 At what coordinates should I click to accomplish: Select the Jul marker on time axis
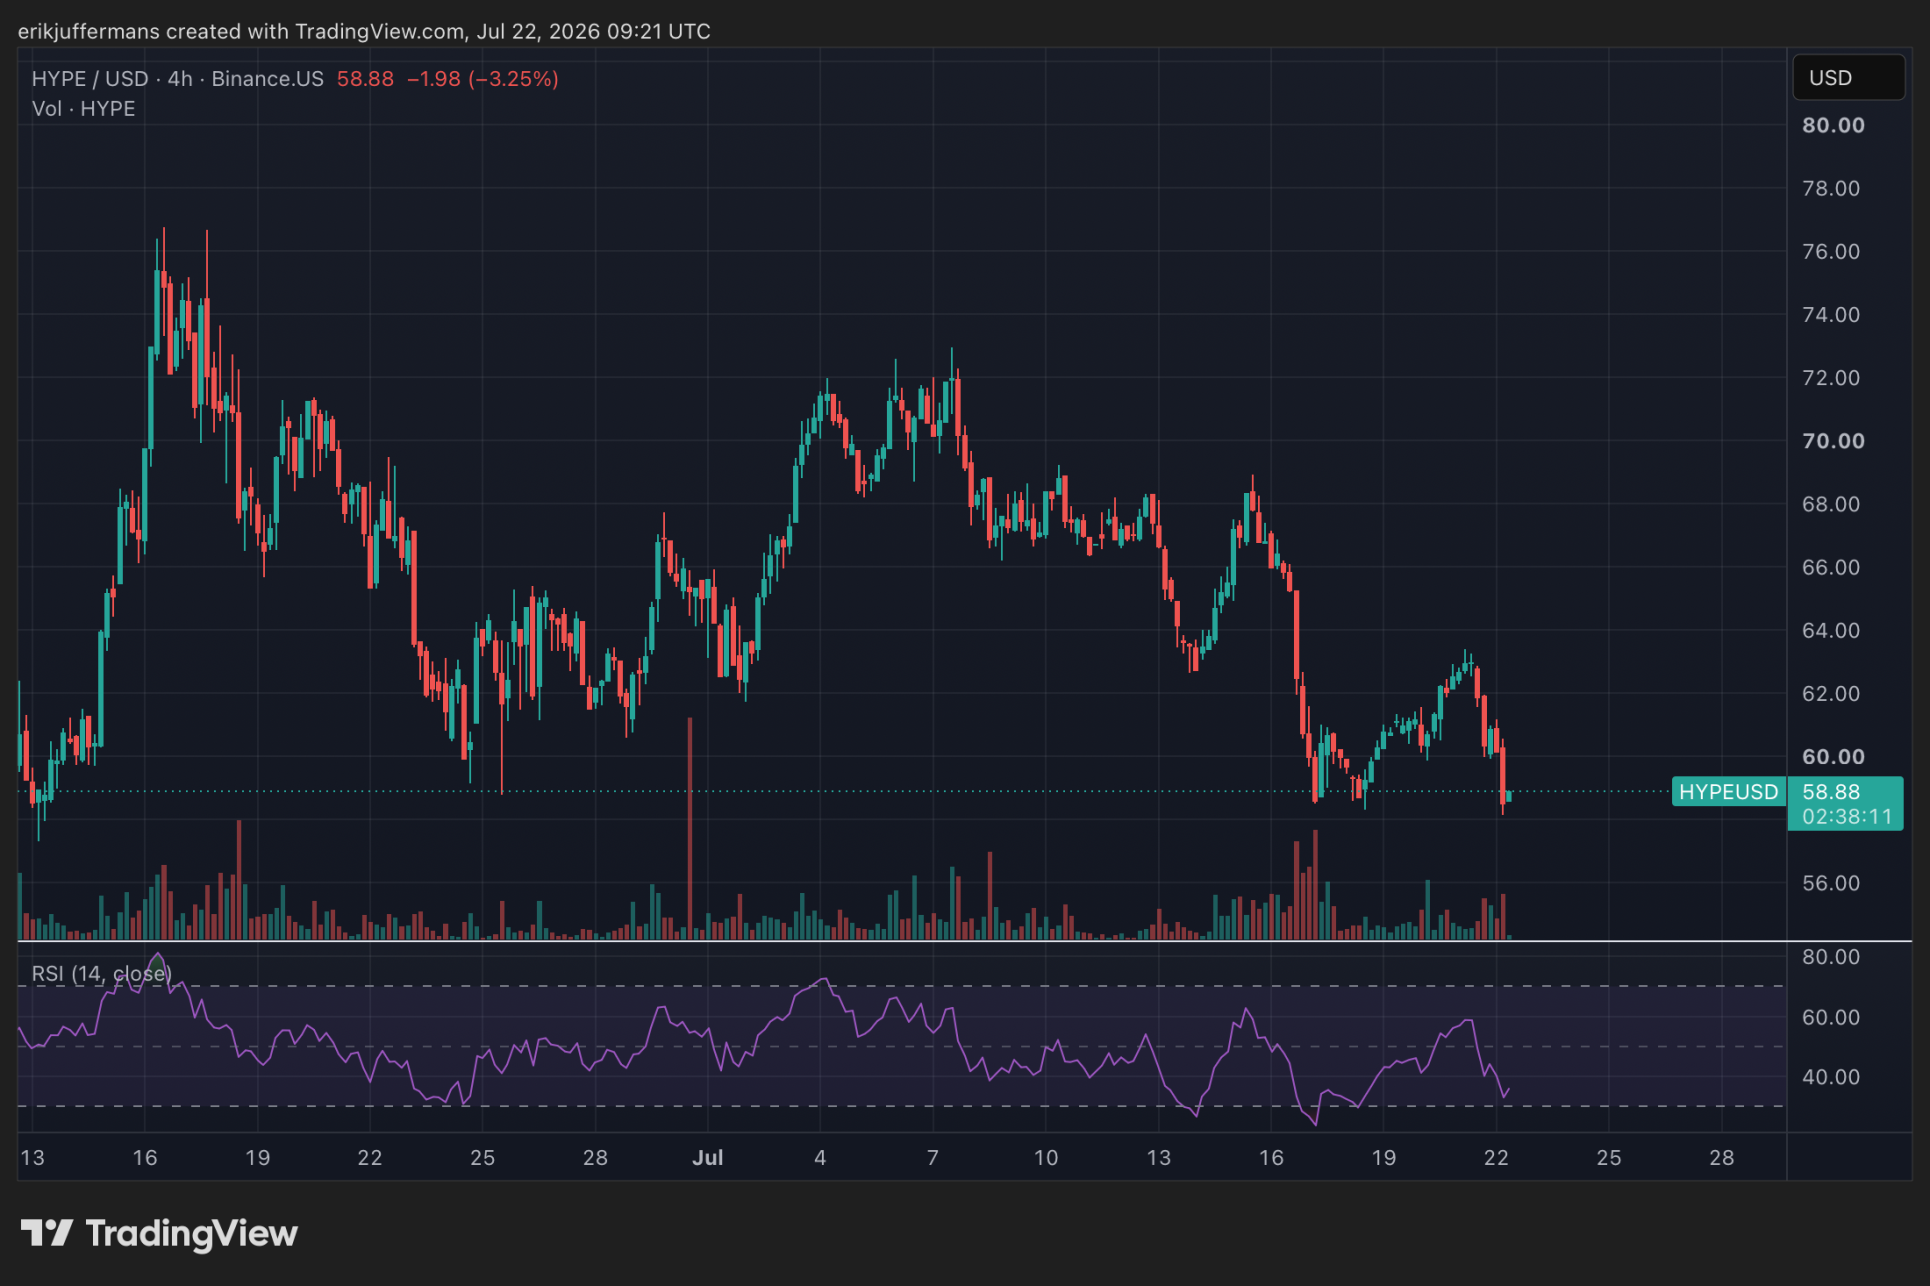(x=708, y=1157)
